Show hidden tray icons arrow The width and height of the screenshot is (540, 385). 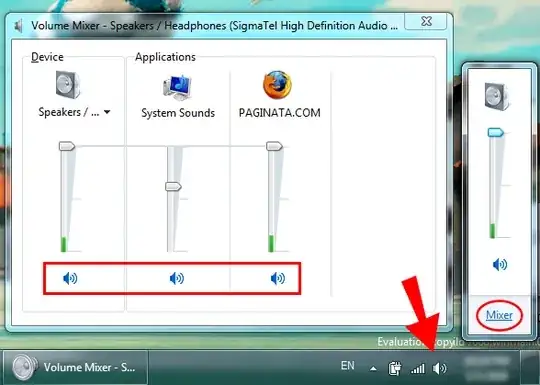(373, 369)
